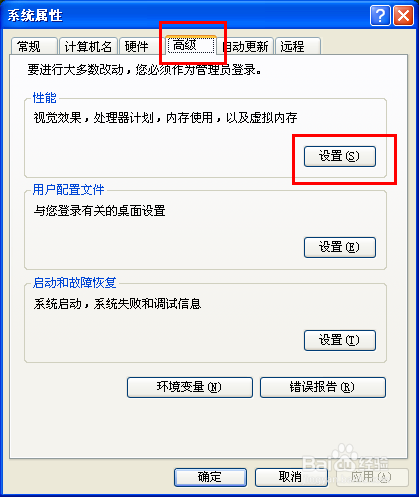Image resolution: width=419 pixels, height=497 pixels.
Task: Open 性能 settings with 设置(S) button
Action: [x=340, y=156]
